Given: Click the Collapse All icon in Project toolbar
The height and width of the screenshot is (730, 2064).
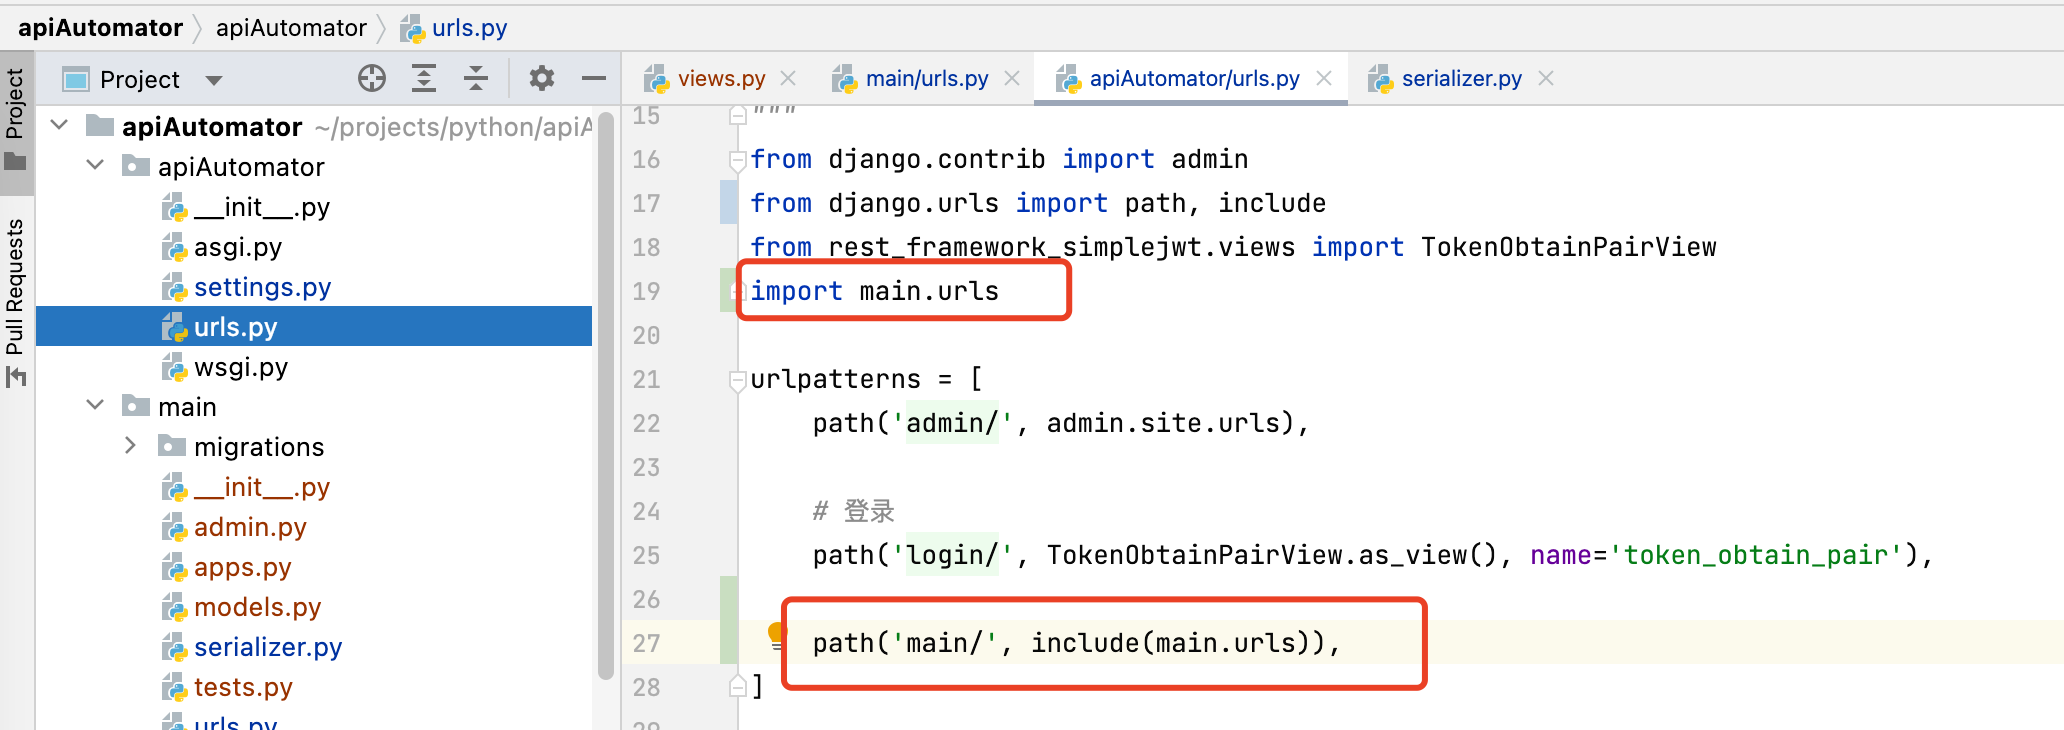Looking at the screenshot, I should tap(476, 78).
